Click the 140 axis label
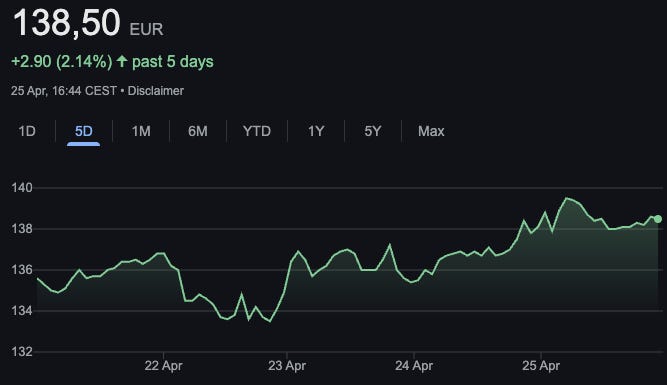This screenshot has width=667, height=385. (22, 188)
